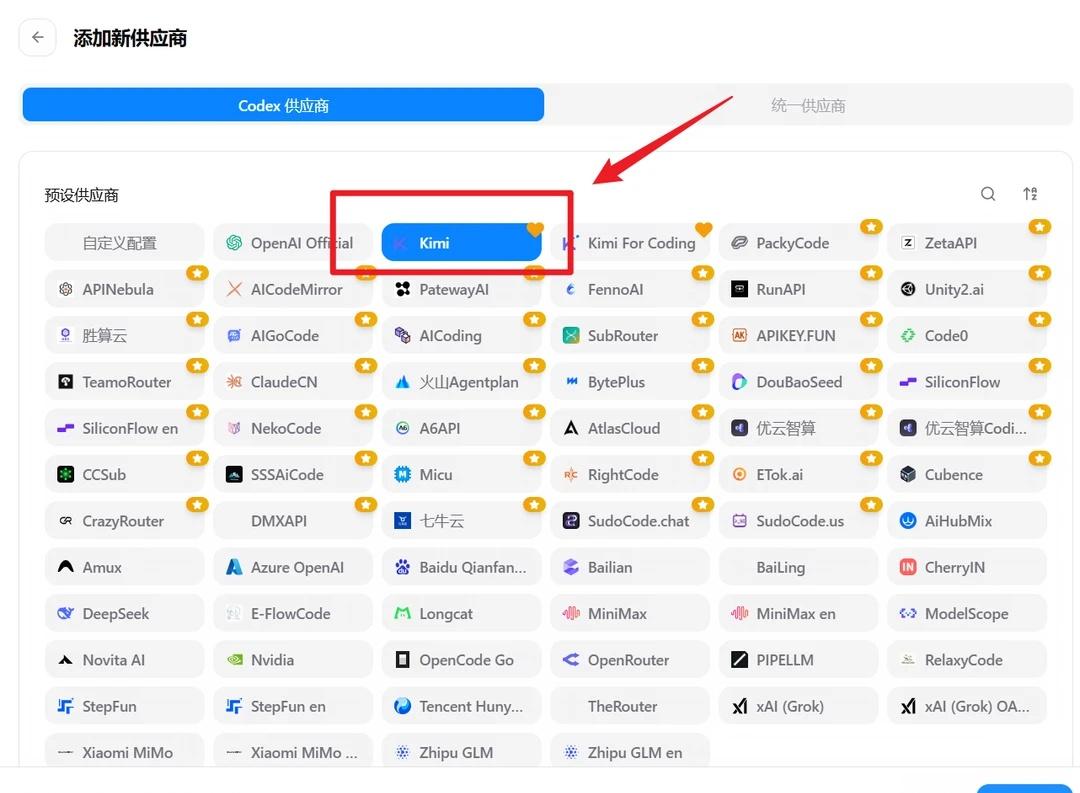Image resolution: width=1080 pixels, height=793 pixels.
Task: Click the RunAPI logo icon
Action: pyautogui.click(x=739, y=289)
